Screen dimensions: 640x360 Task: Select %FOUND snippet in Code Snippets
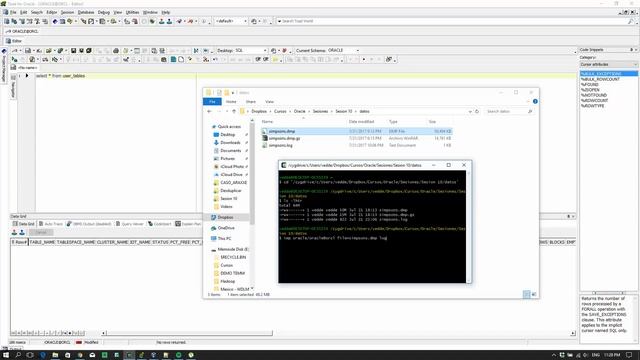click(x=589, y=84)
